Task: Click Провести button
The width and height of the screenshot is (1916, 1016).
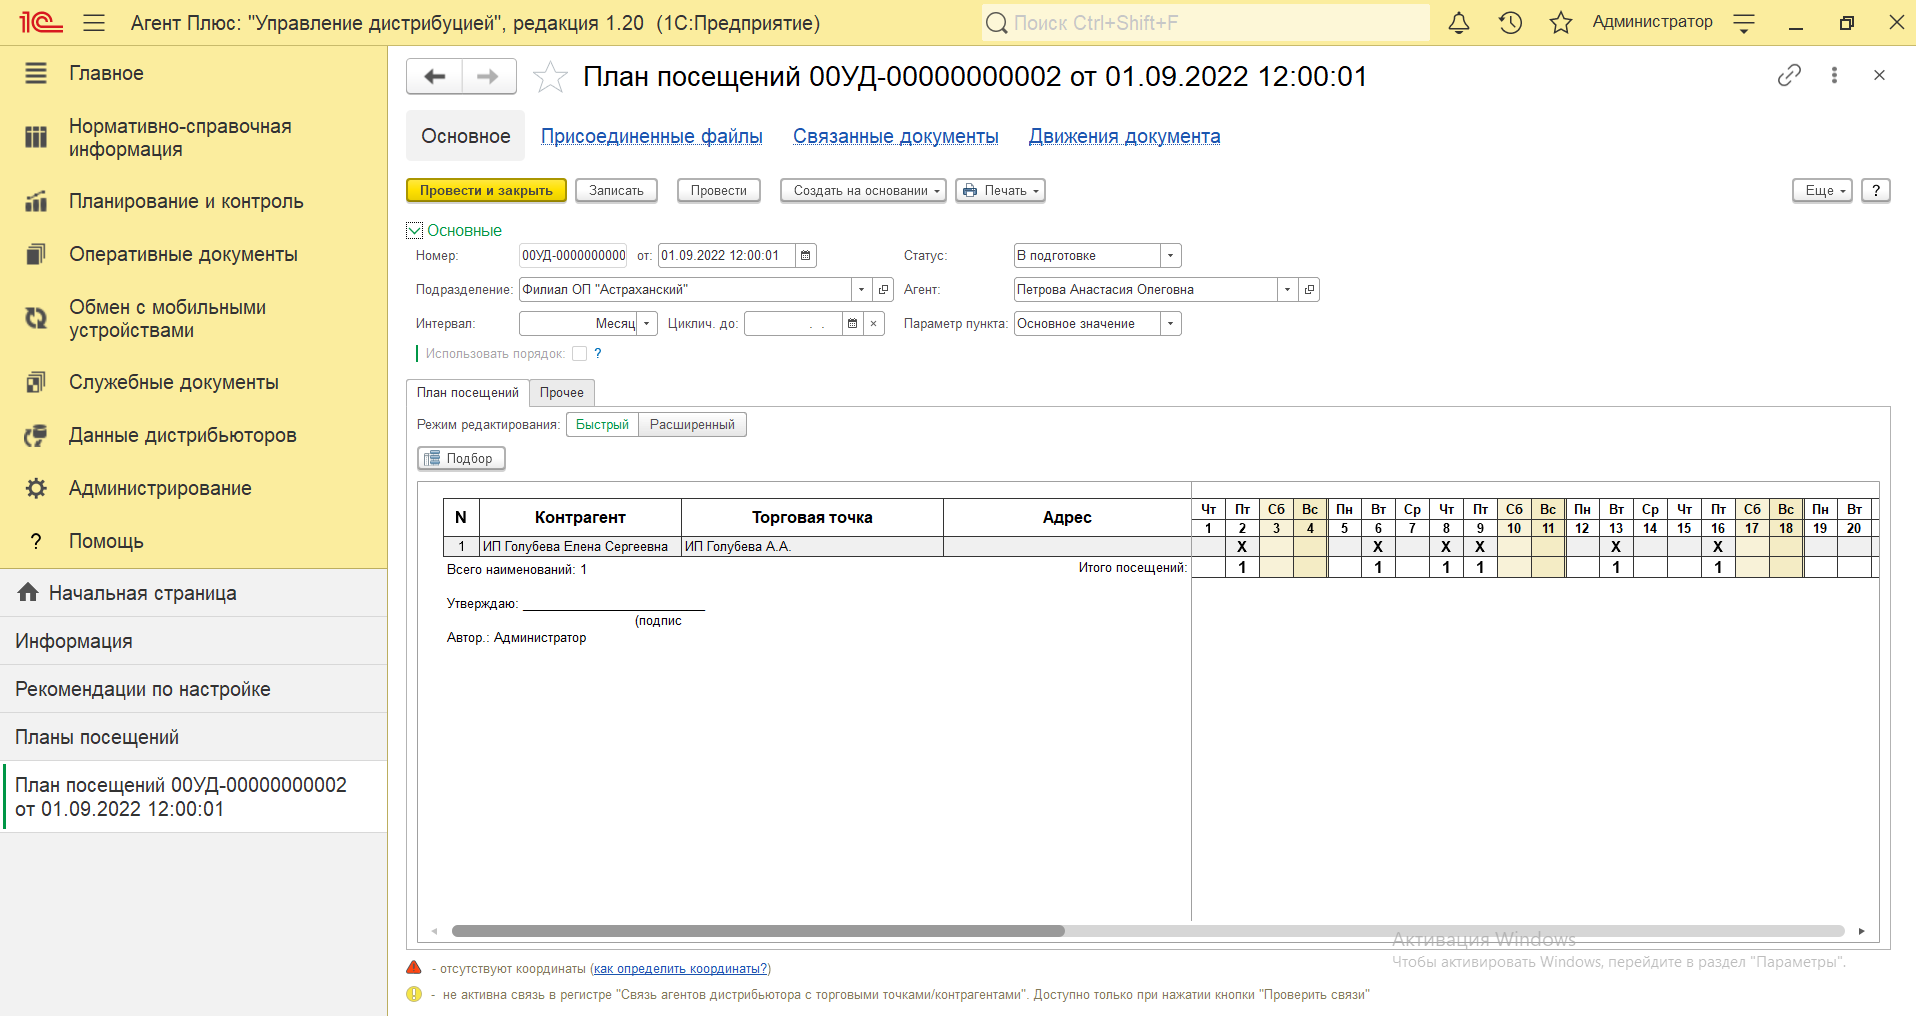Action: tap(719, 190)
